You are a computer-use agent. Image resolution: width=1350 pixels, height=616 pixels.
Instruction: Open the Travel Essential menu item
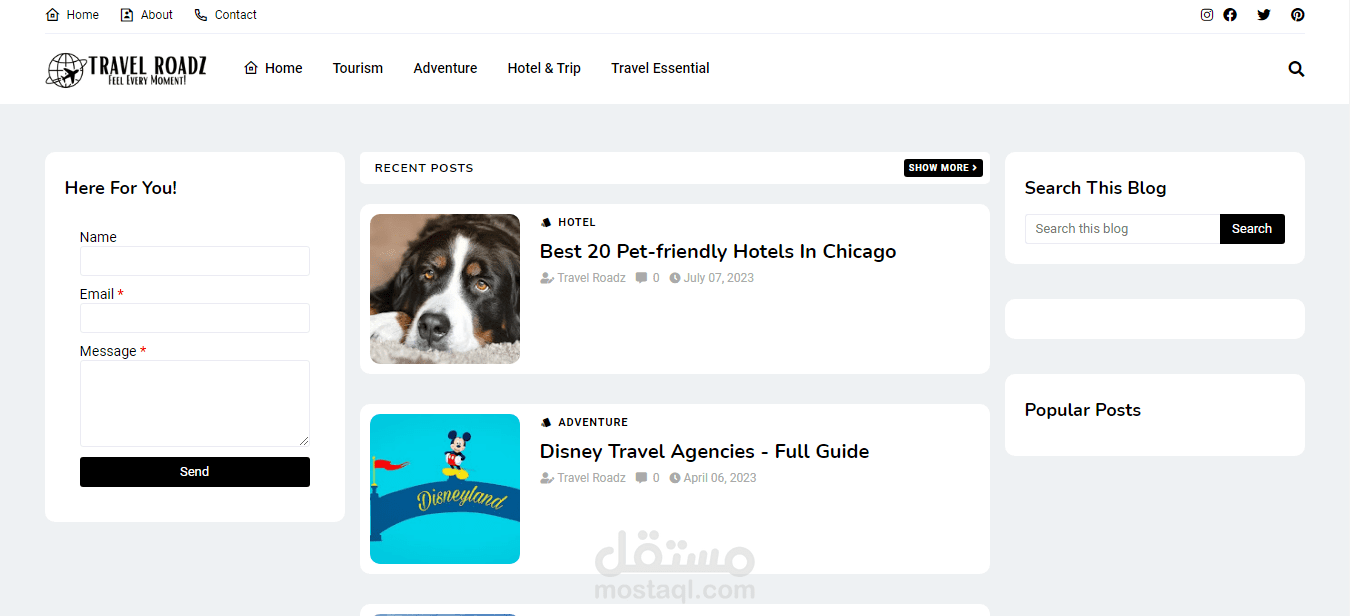pos(660,68)
